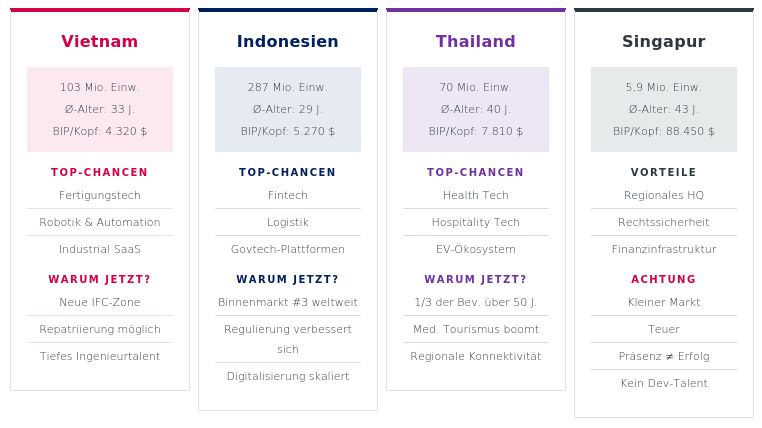Select the EV-Ökosystem entry
The width and height of the screenshot is (762, 428).
[x=476, y=250]
